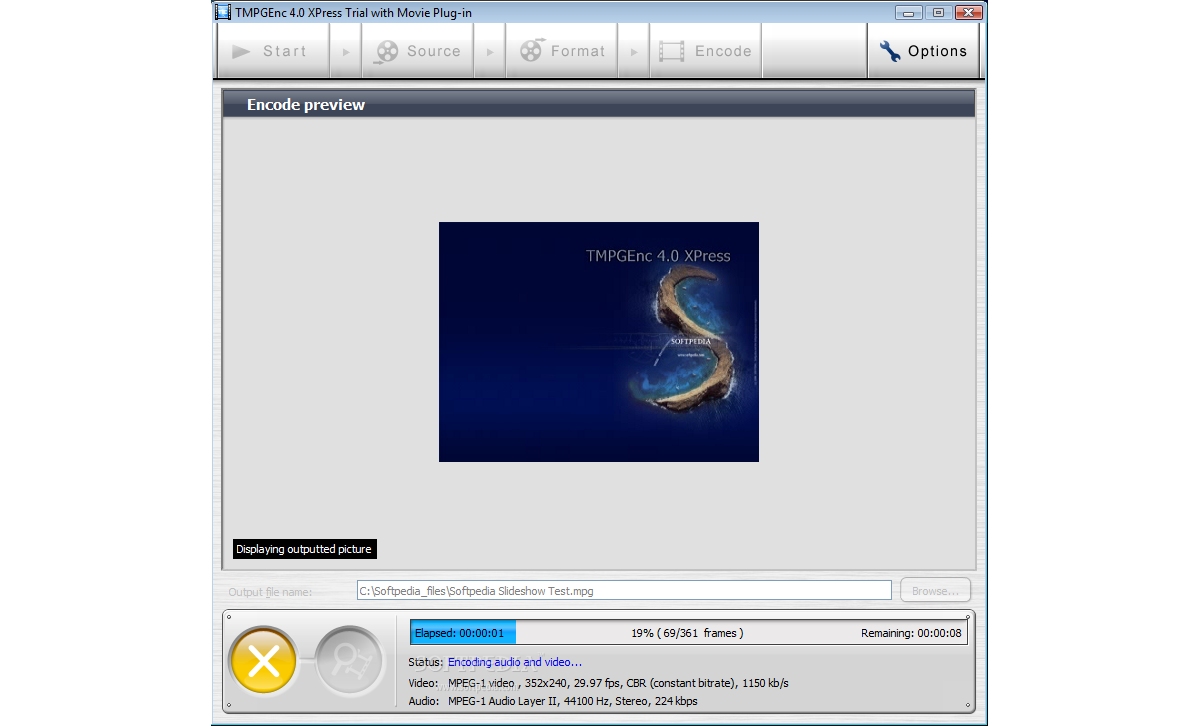Image resolution: width=1200 pixels, height=726 pixels.
Task: Open the Options menu
Action: pyautogui.click(x=923, y=51)
